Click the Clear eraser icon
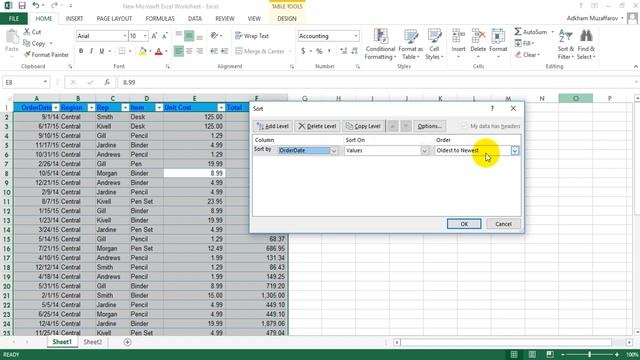Image resolution: width=640 pixels, height=360 pixels. coord(518,54)
